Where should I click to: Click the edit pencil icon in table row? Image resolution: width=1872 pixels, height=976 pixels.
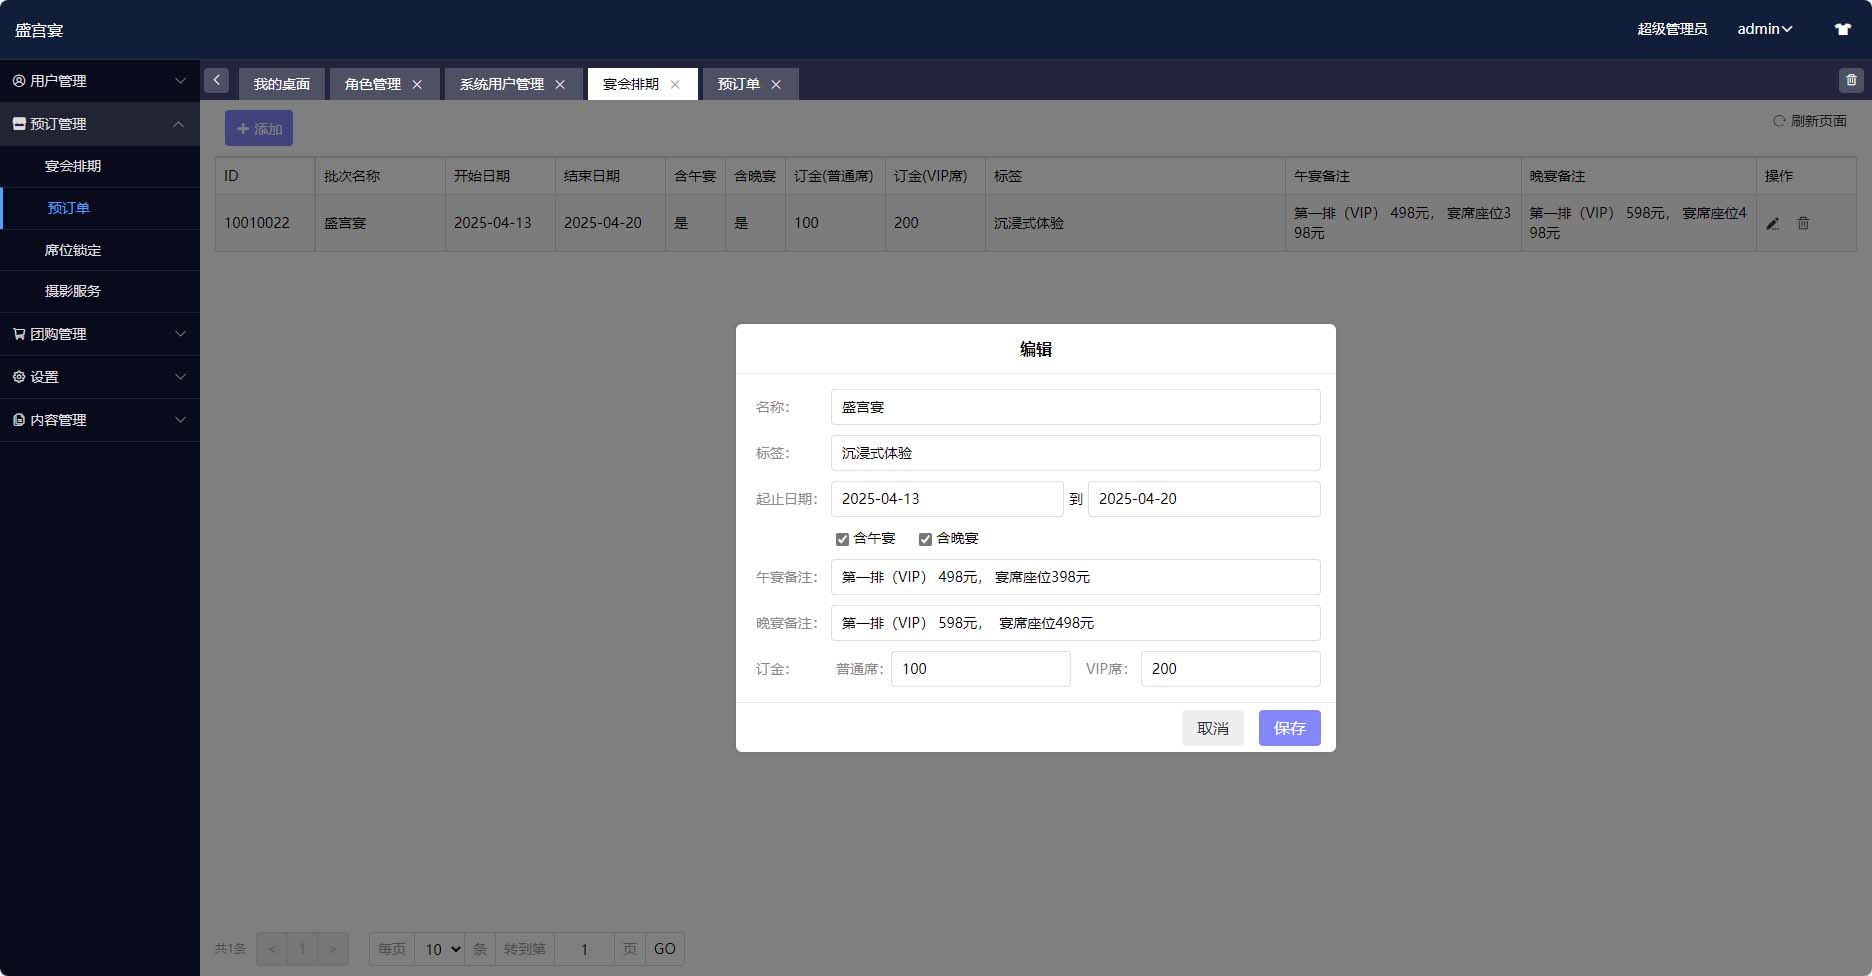1772,224
